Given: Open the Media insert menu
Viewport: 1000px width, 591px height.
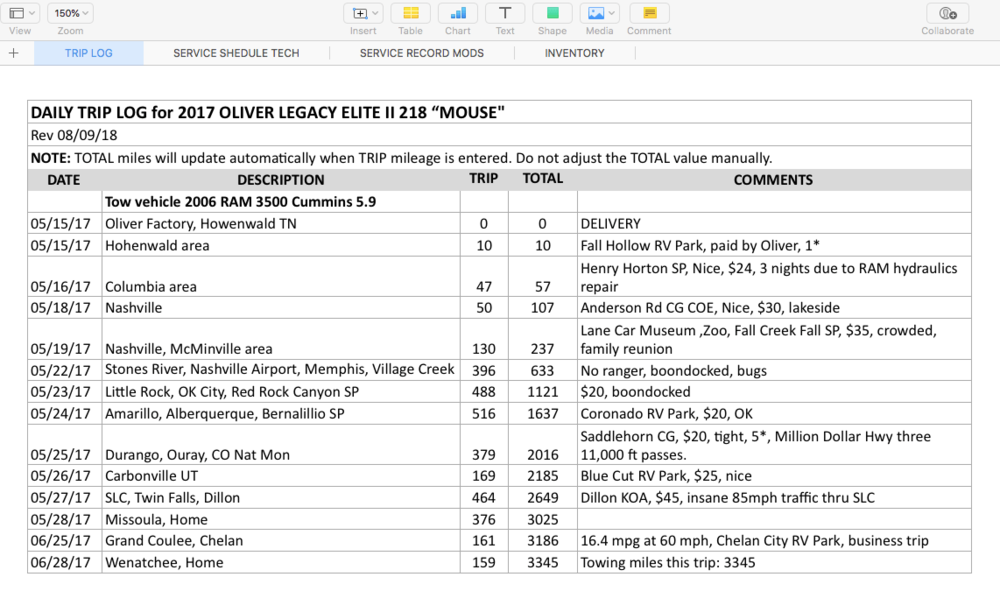Looking at the screenshot, I should coord(599,13).
